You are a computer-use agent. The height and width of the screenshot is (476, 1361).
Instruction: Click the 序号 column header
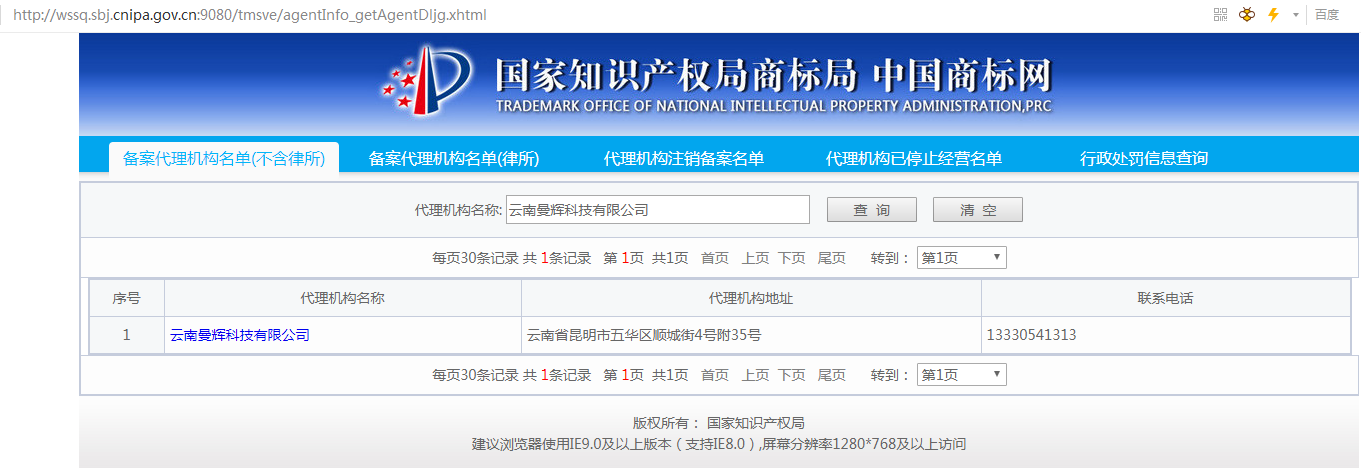pos(126,298)
